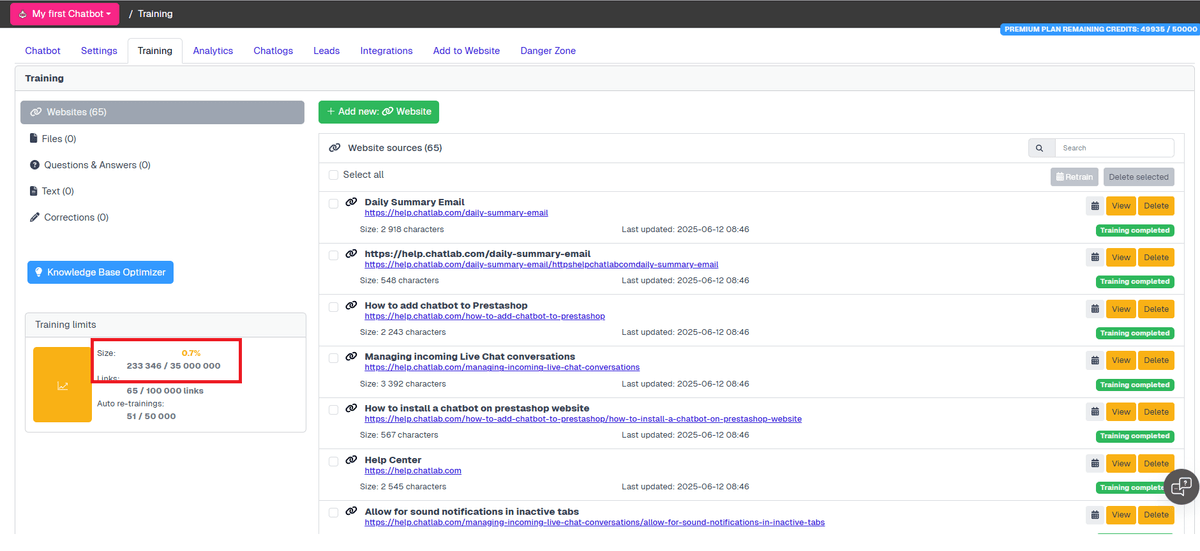Click calendar icon for Managing incoming Live Chat conversations
1200x551 pixels.
(1094, 360)
